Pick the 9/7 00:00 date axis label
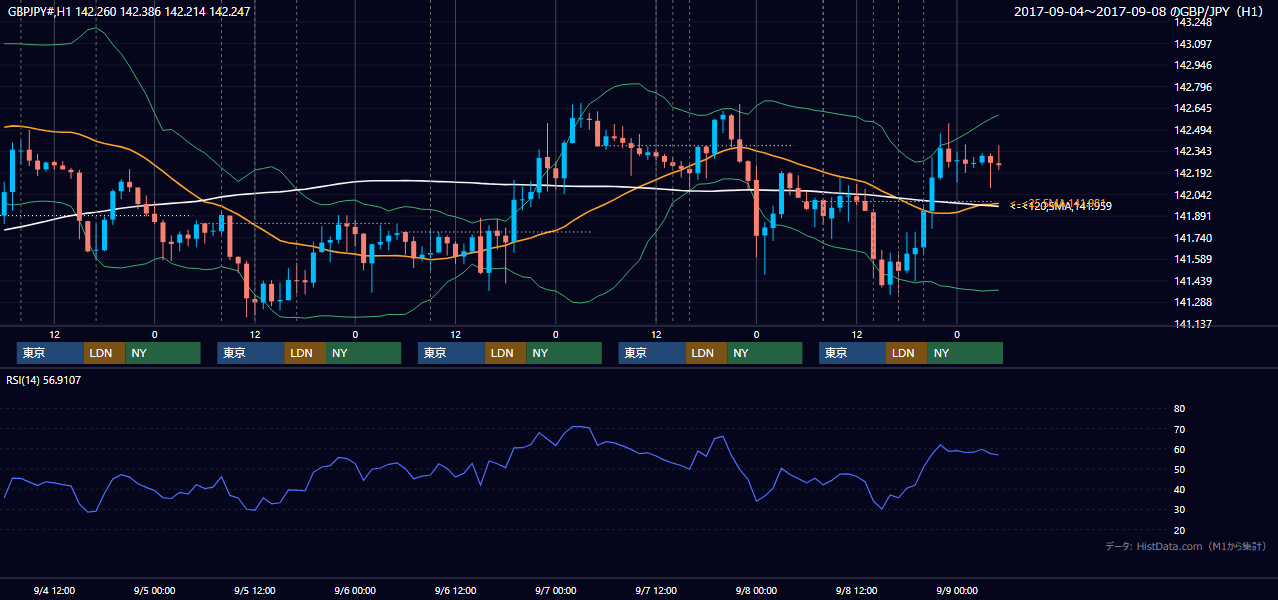Image resolution: width=1278 pixels, height=600 pixels. (555, 590)
